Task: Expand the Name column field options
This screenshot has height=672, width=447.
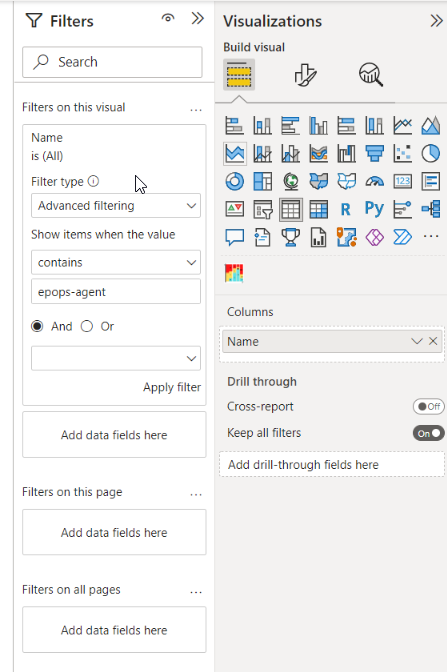Action: (x=417, y=341)
